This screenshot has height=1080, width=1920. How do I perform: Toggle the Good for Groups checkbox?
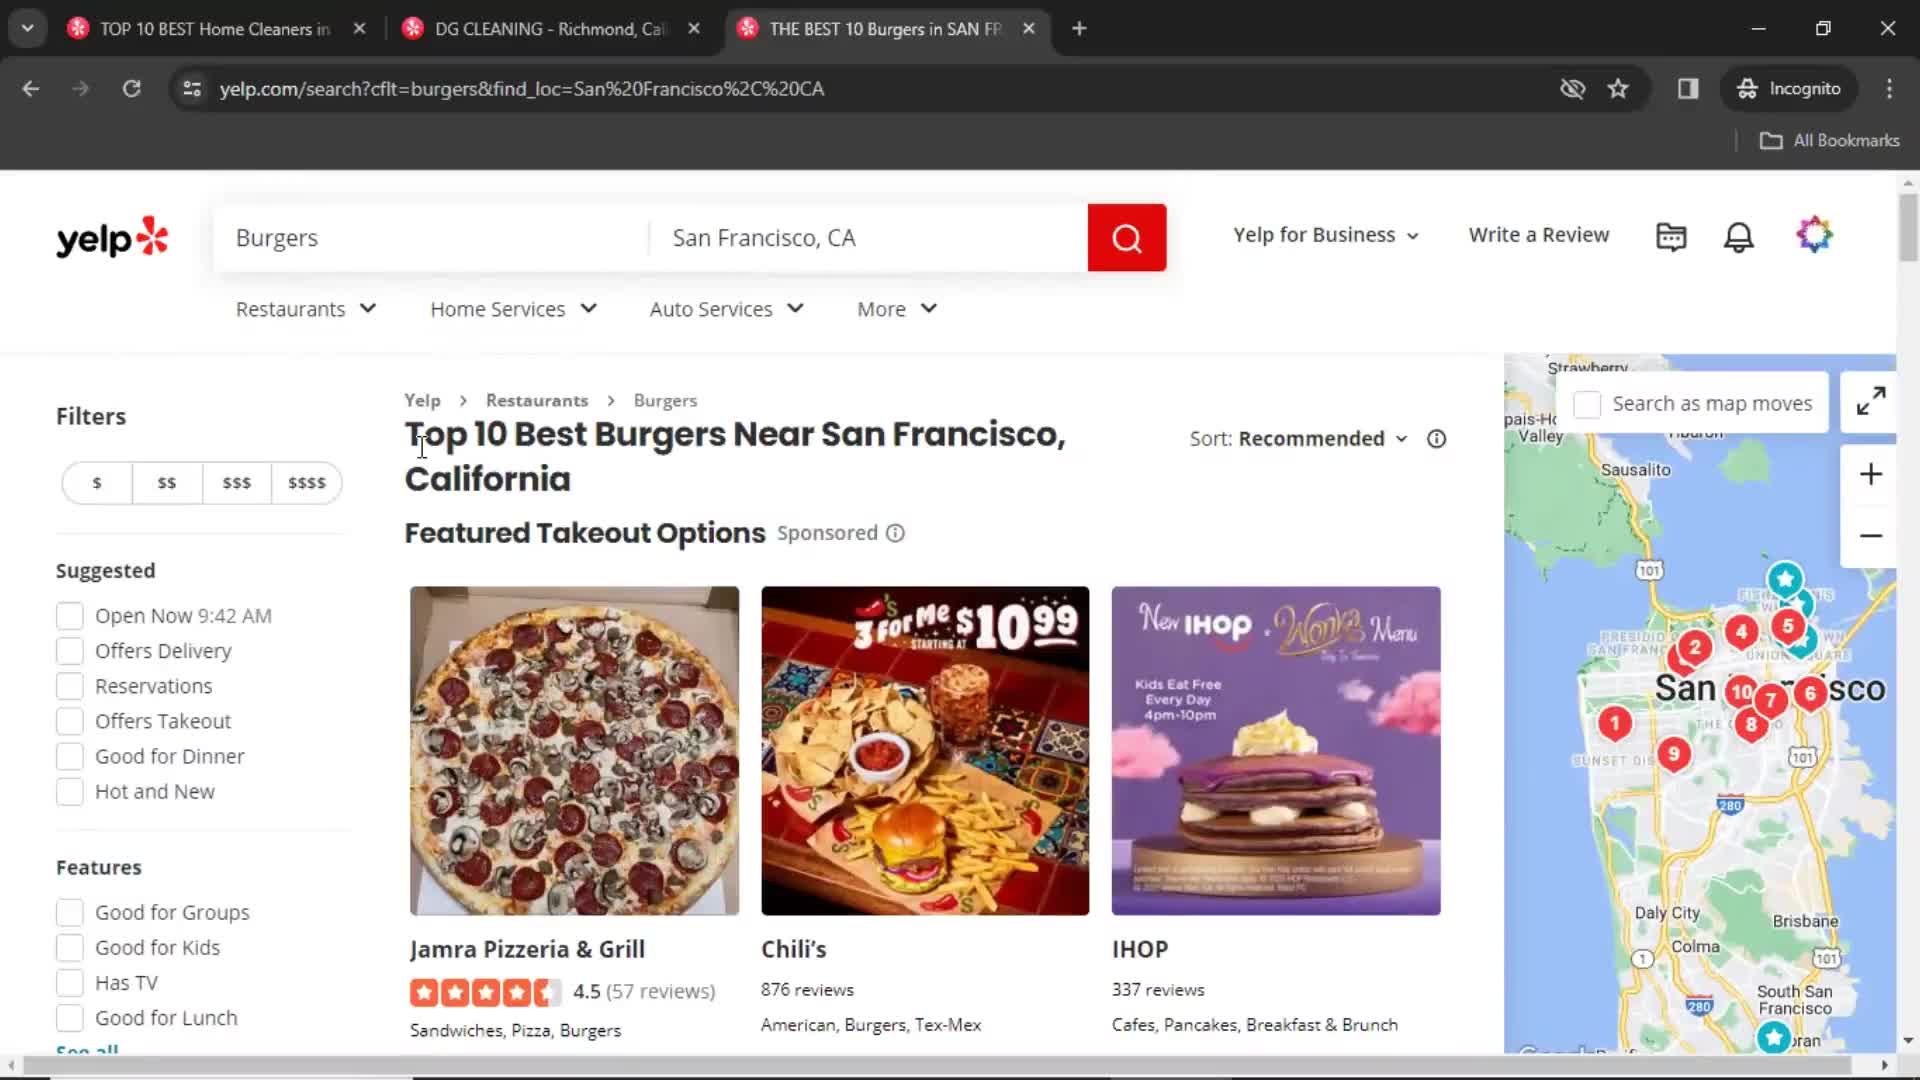pyautogui.click(x=69, y=911)
